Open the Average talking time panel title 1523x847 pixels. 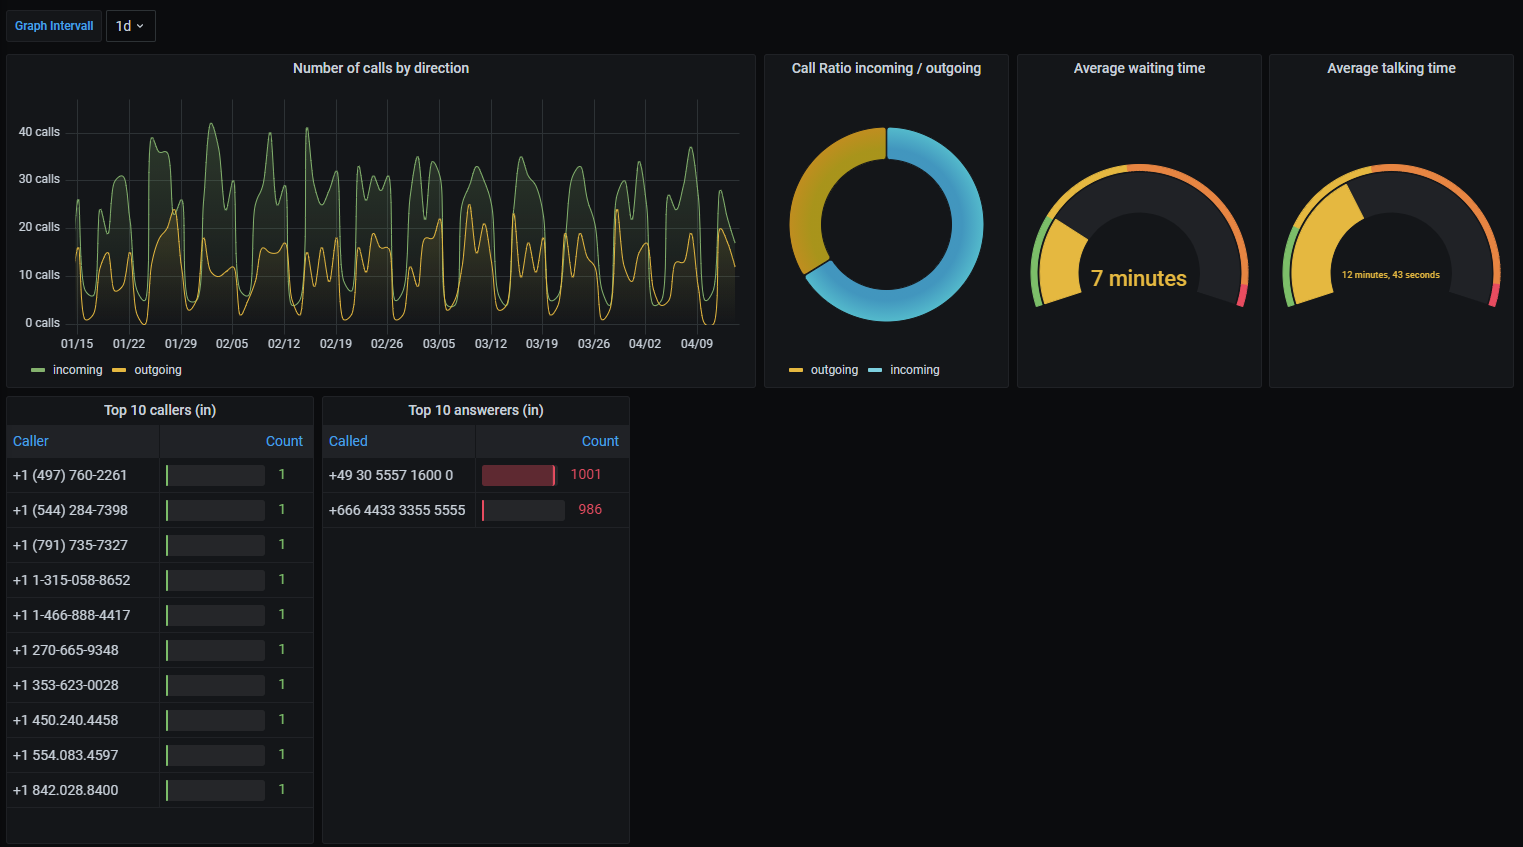click(x=1391, y=68)
